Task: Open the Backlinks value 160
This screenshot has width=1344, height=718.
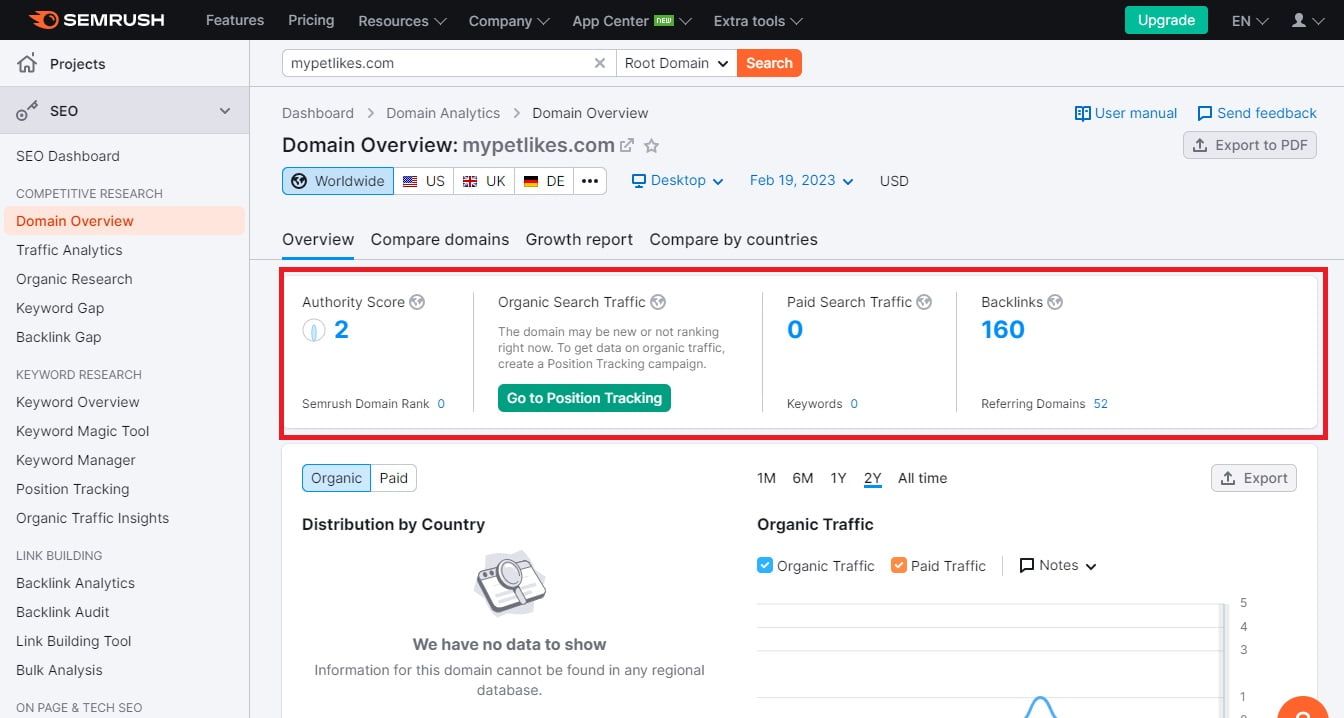Action: (x=1003, y=330)
